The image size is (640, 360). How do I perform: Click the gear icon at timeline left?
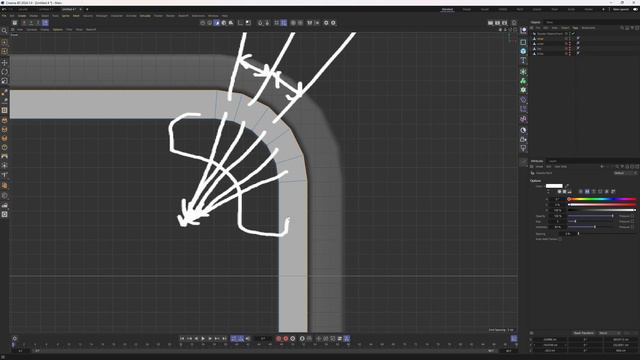click(15, 338)
